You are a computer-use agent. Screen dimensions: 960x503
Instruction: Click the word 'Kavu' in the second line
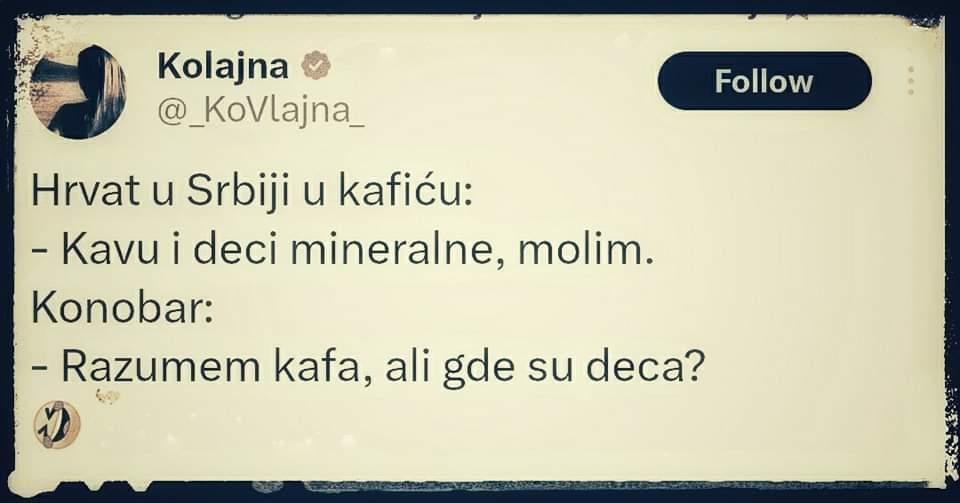pos(110,250)
